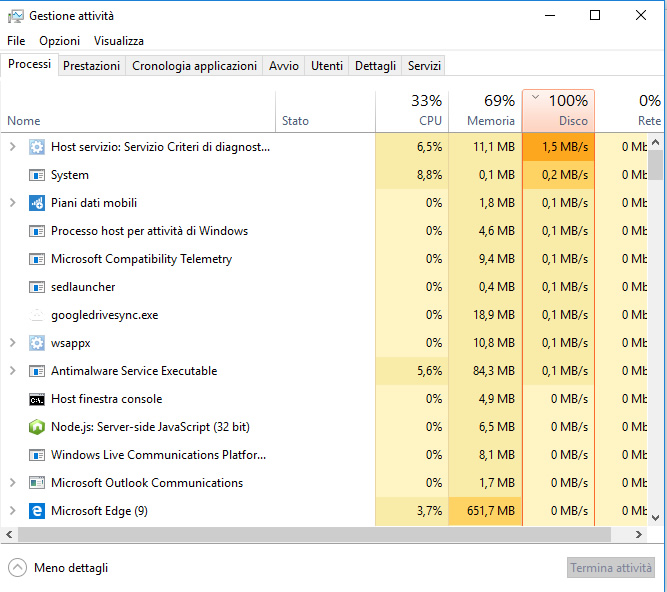Screen dimensions: 667x592
Task: Open the Avvio tab
Action: click(x=284, y=66)
